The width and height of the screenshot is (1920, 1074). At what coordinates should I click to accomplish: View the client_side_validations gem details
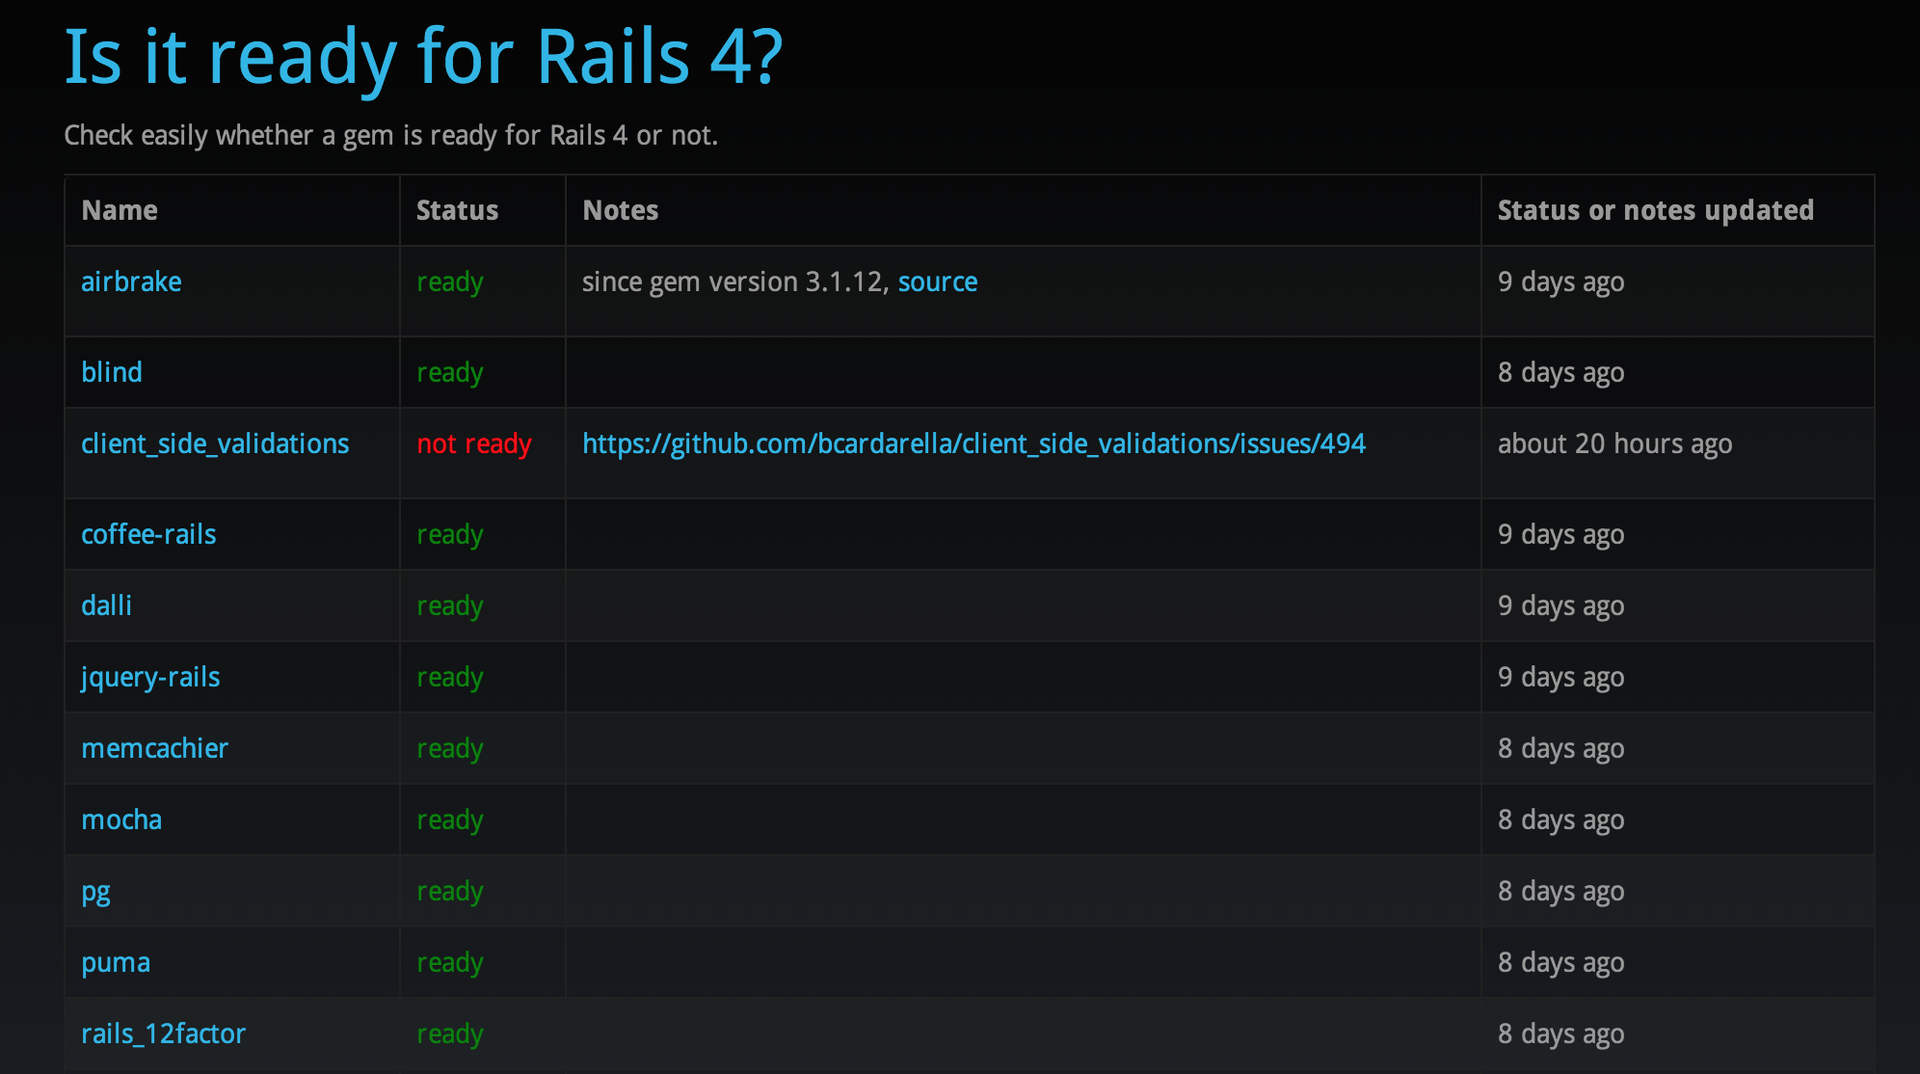click(x=215, y=444)
